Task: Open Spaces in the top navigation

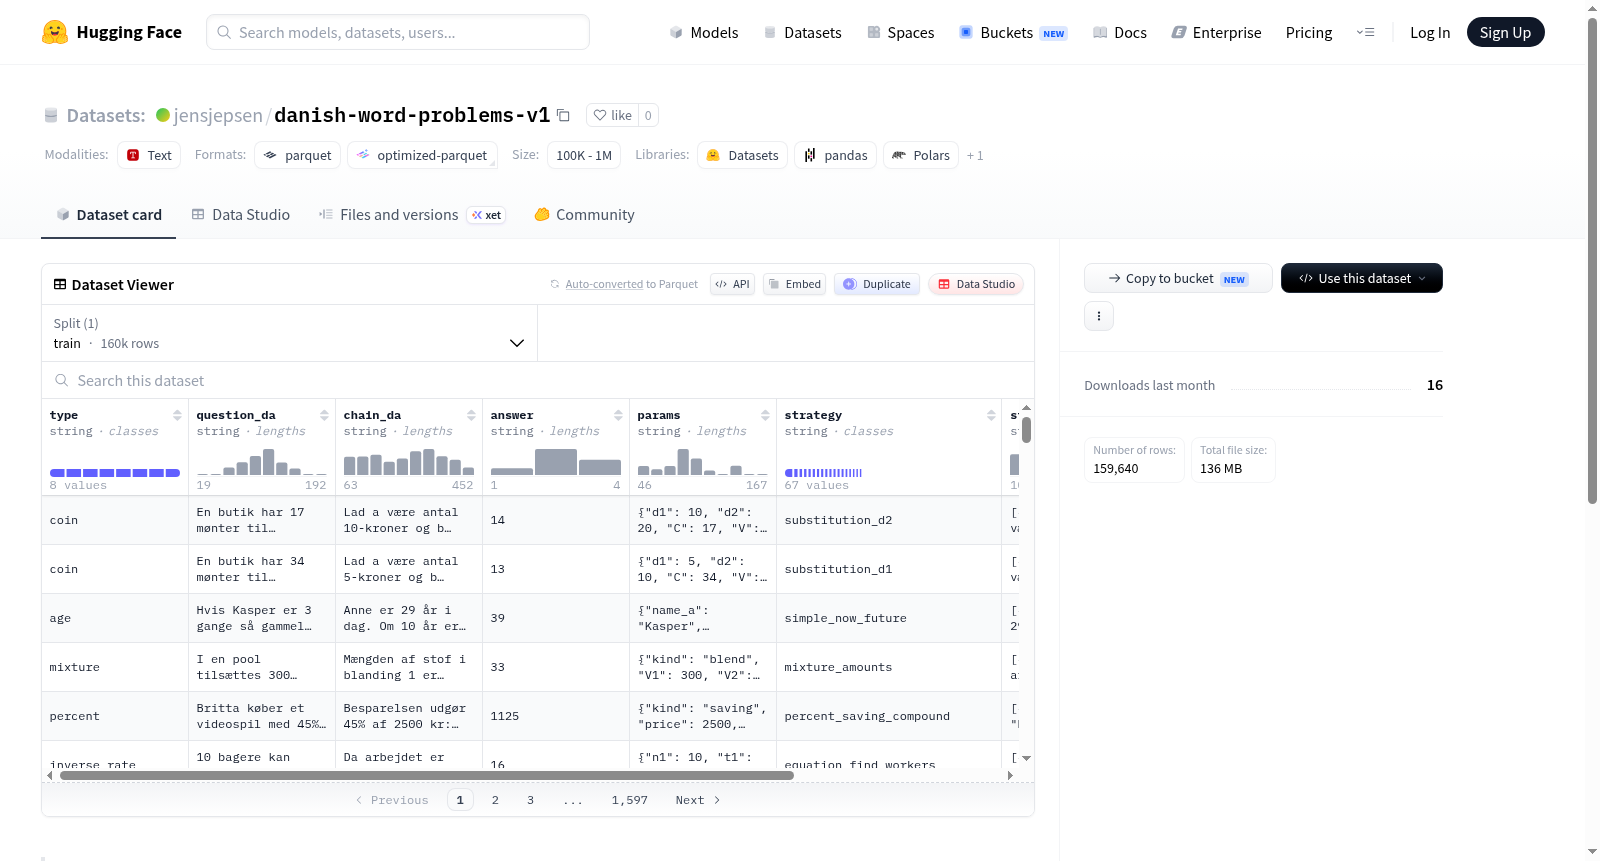Action: tap(901, 33)
